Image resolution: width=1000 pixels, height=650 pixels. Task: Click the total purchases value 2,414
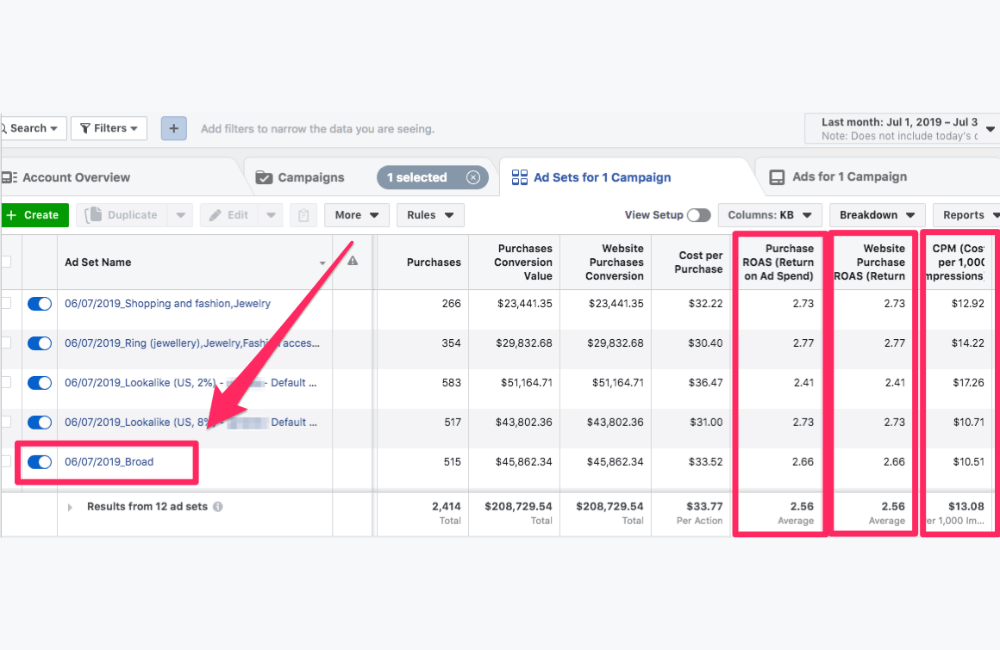click(x=446, y=506)
